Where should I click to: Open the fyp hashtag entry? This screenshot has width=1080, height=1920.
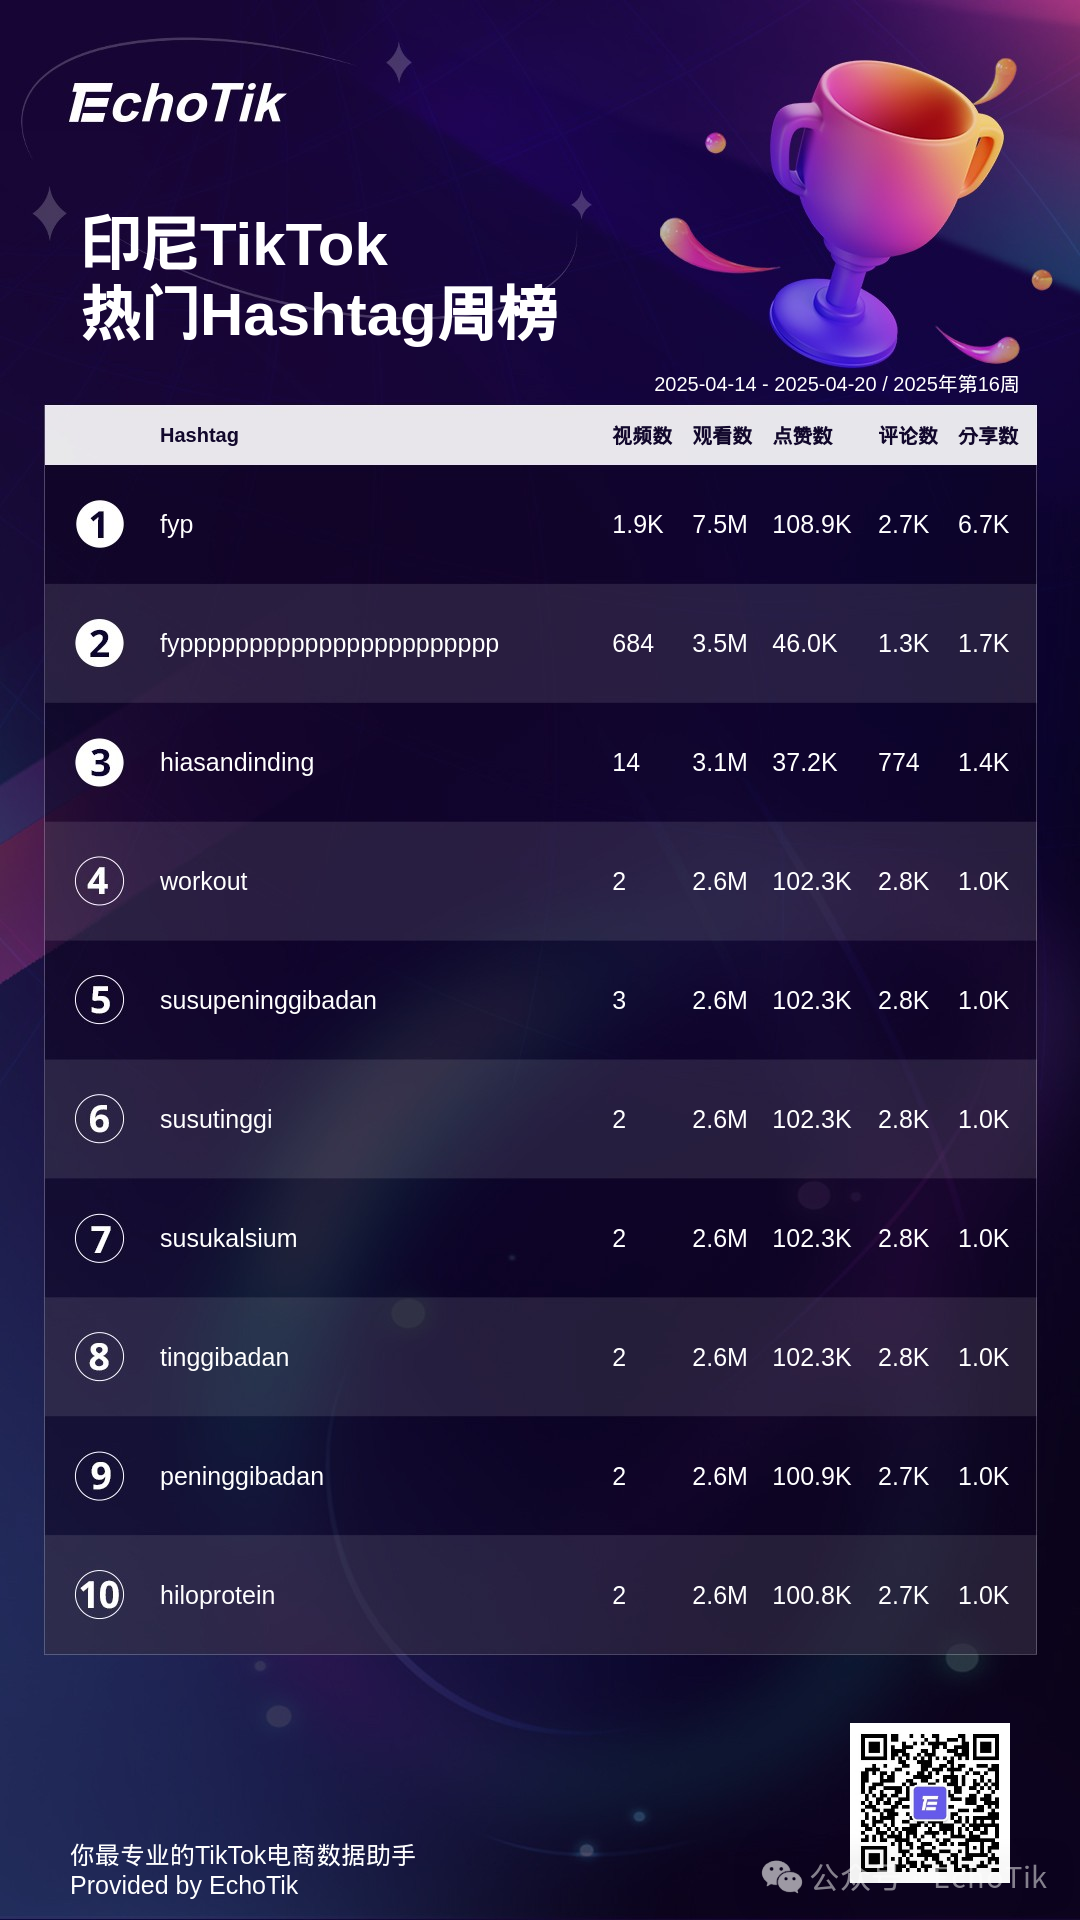click(176, 525)
